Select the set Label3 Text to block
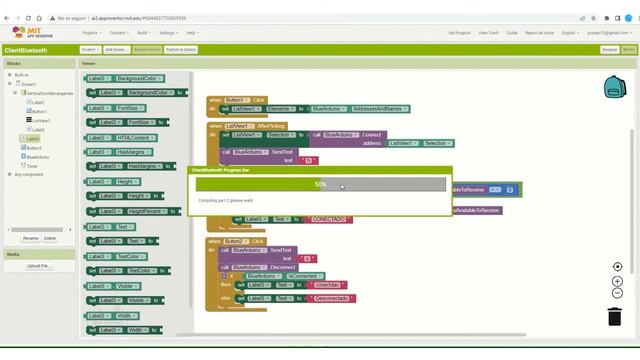The height and width of the screenshot is (360, 640). (x=123, y=241)
